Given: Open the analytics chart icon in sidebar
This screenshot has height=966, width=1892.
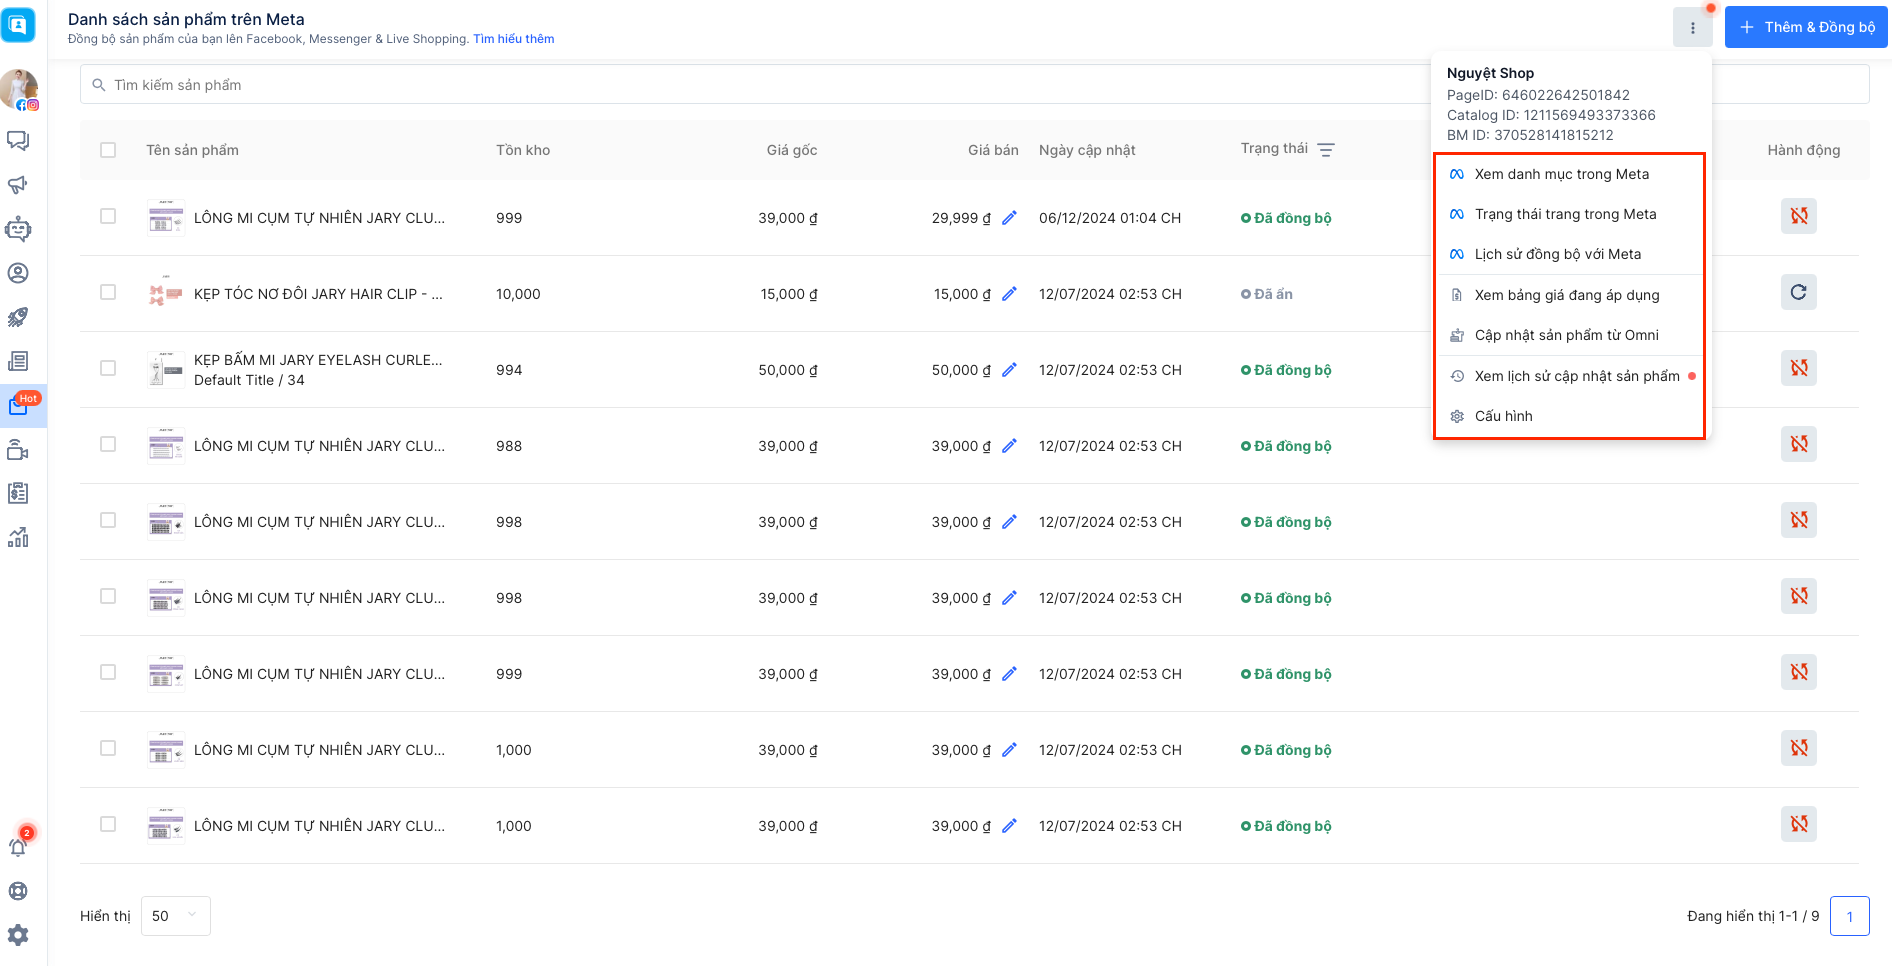Looking at the screenshot, I should pos(18,537).
